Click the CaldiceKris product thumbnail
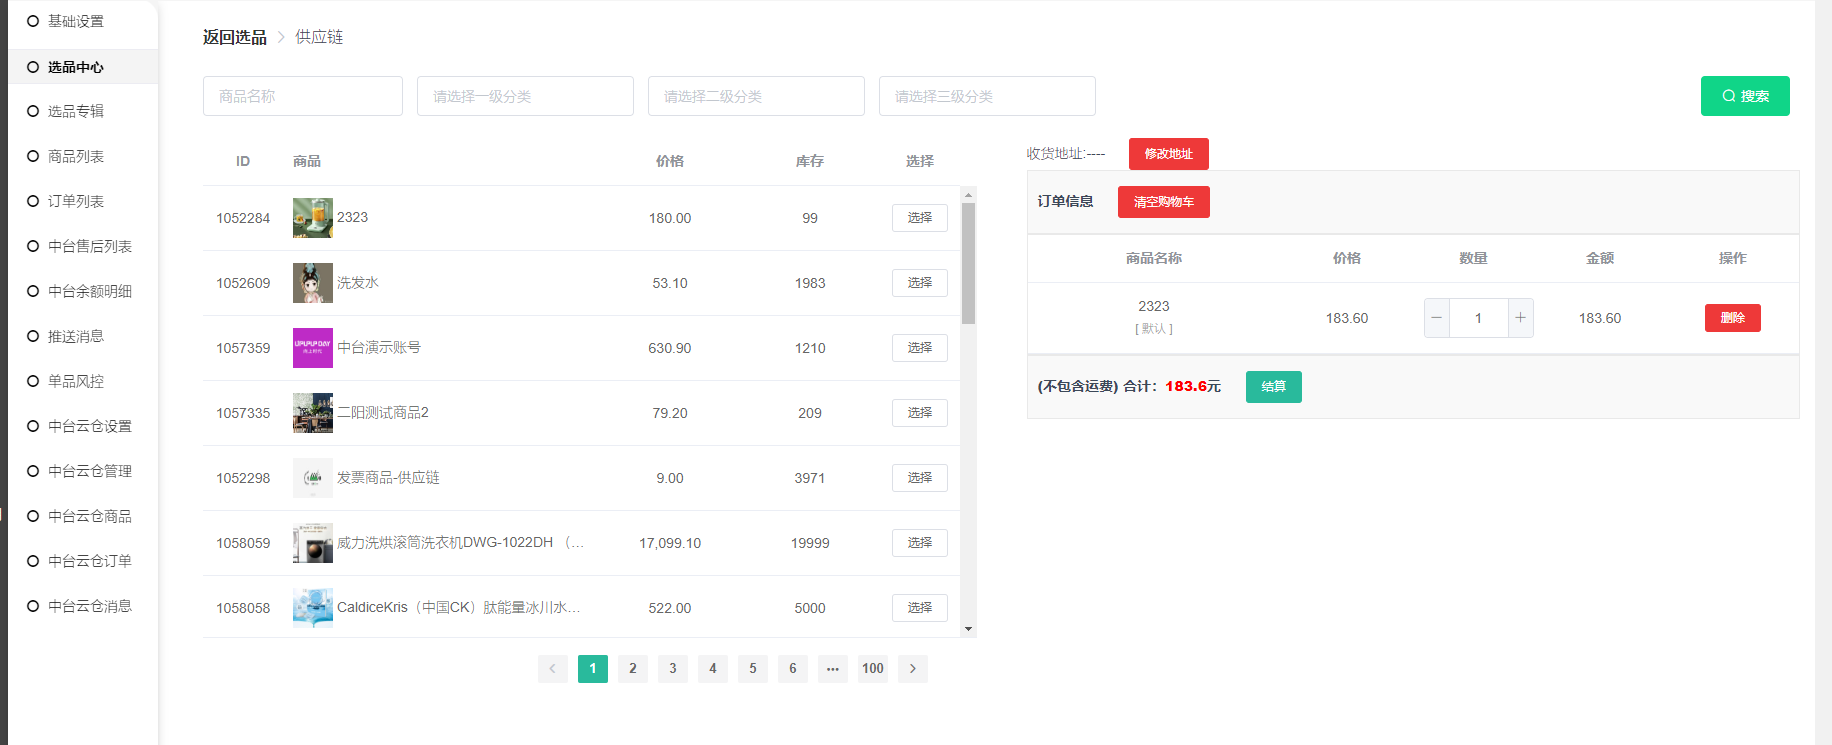This screenshot has height=745, width=1832. coord(313,608)
